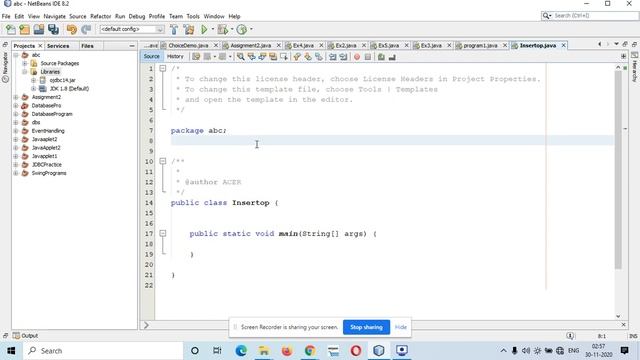Click the Task View taskbar icon
Image resolution: width=640 pixels, height=360 pixels.
click(x=217, y=351)
